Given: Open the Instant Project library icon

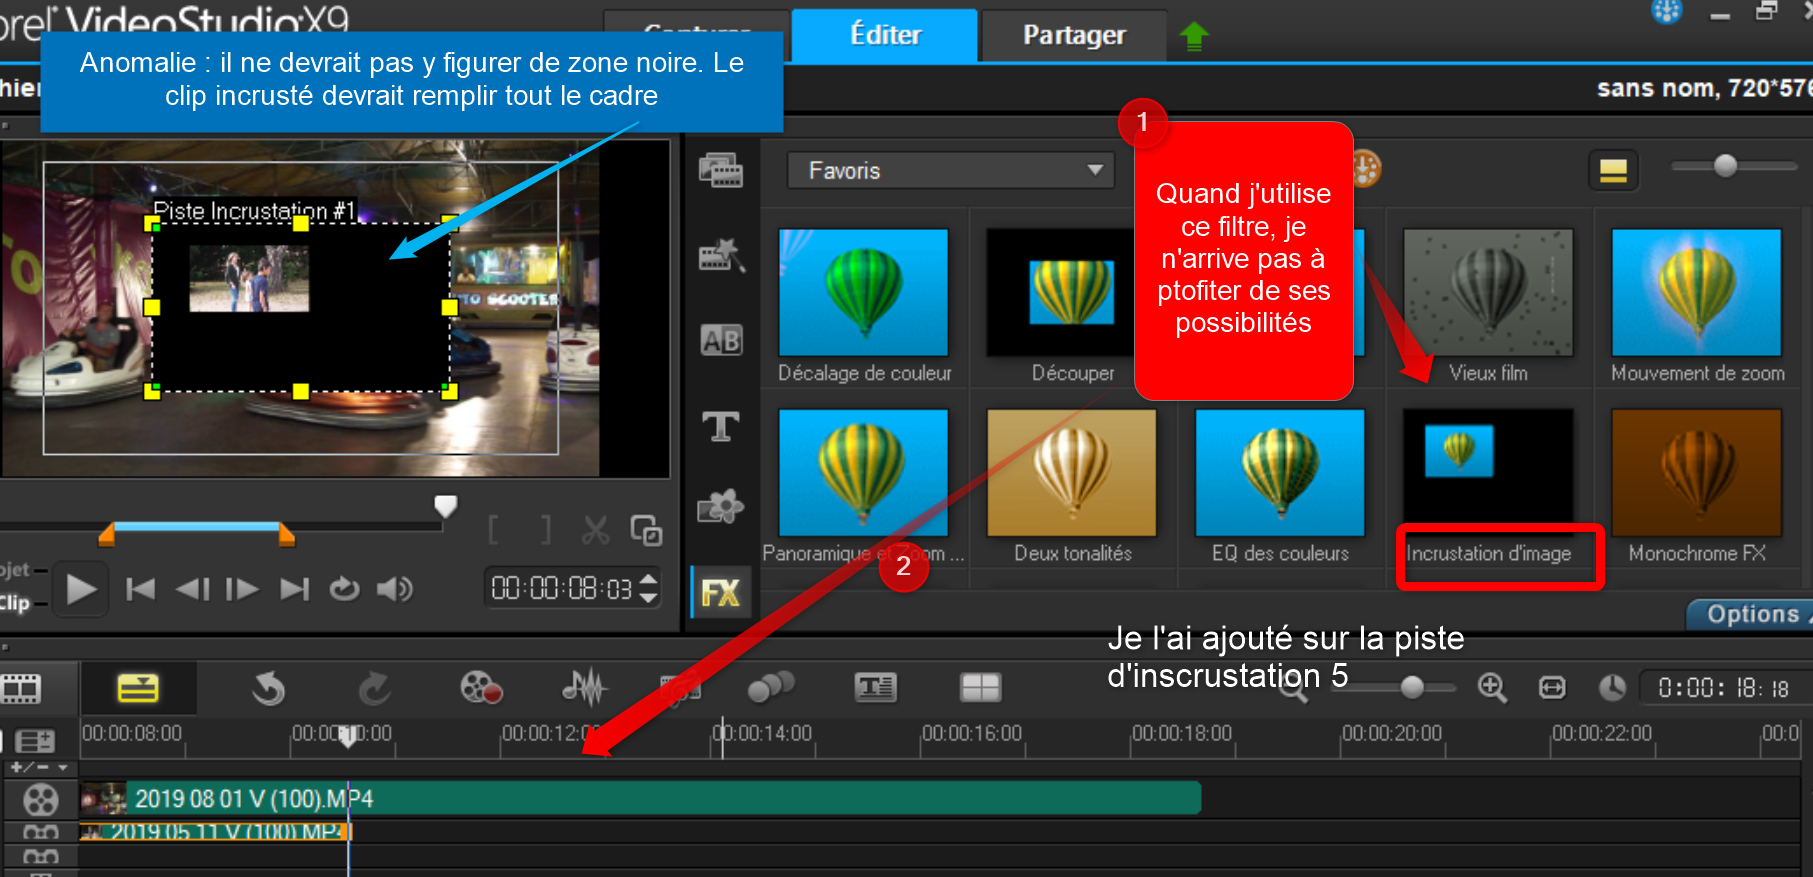Looking at the screenshot, I should tap(721, 256).
